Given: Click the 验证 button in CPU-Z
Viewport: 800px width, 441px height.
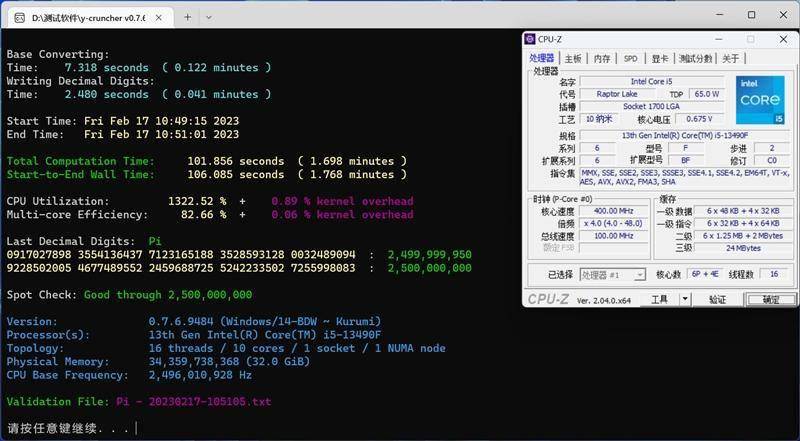Looking at the screenshot, I should coord(717,300).
